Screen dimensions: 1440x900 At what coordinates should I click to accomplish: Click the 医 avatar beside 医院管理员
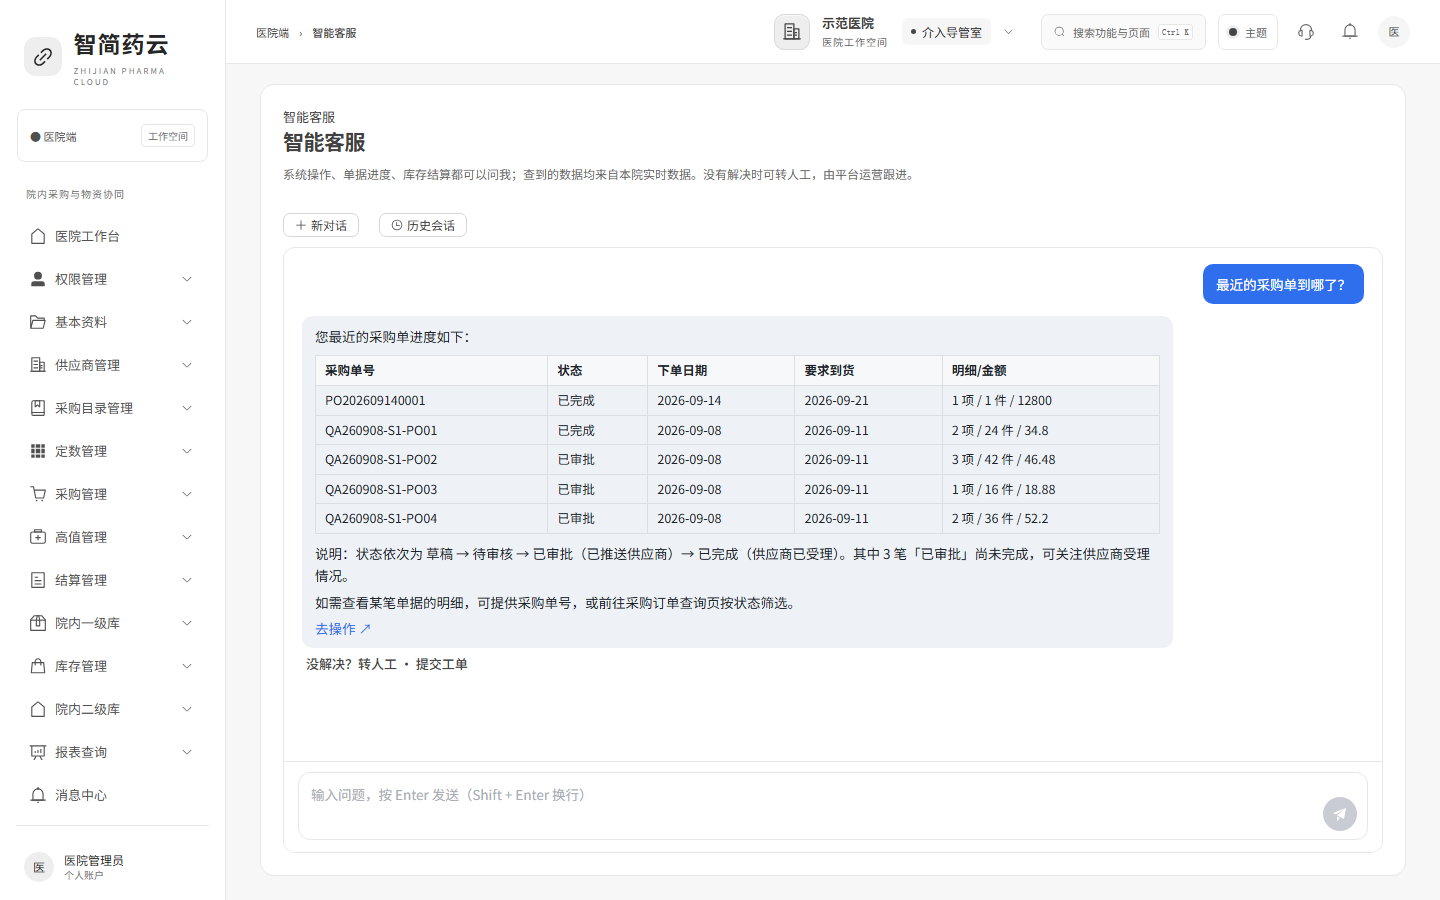point(39,867)
